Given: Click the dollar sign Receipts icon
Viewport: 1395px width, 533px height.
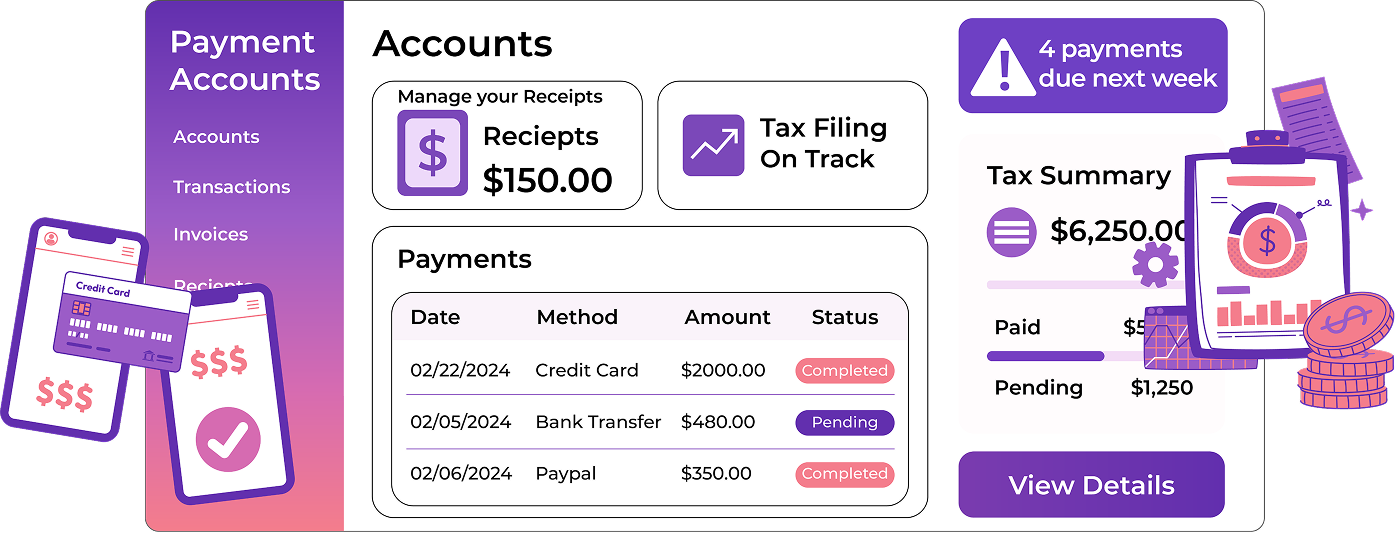Looking at the screenshot, I should click(x=432, y=152).
